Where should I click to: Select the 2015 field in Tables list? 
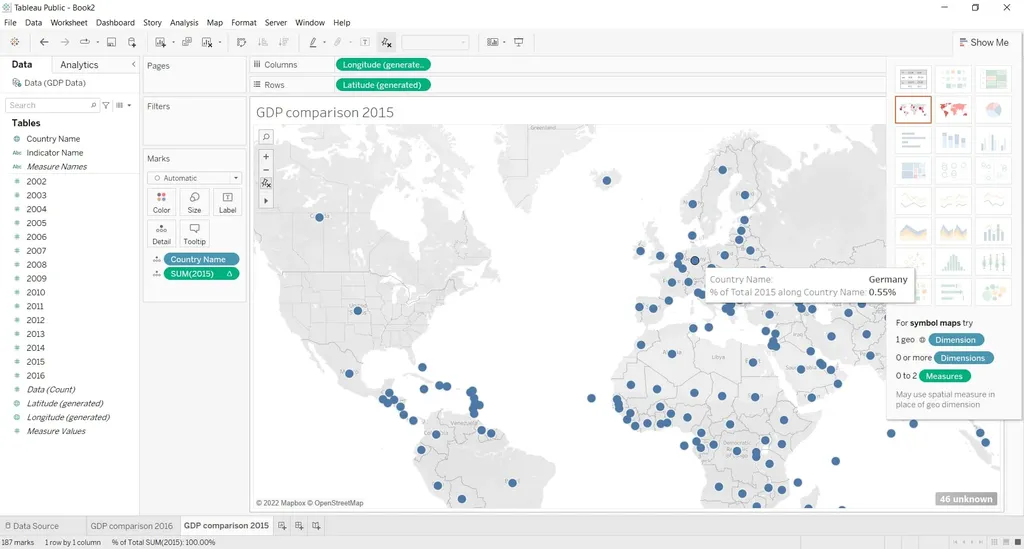(36, 362)
